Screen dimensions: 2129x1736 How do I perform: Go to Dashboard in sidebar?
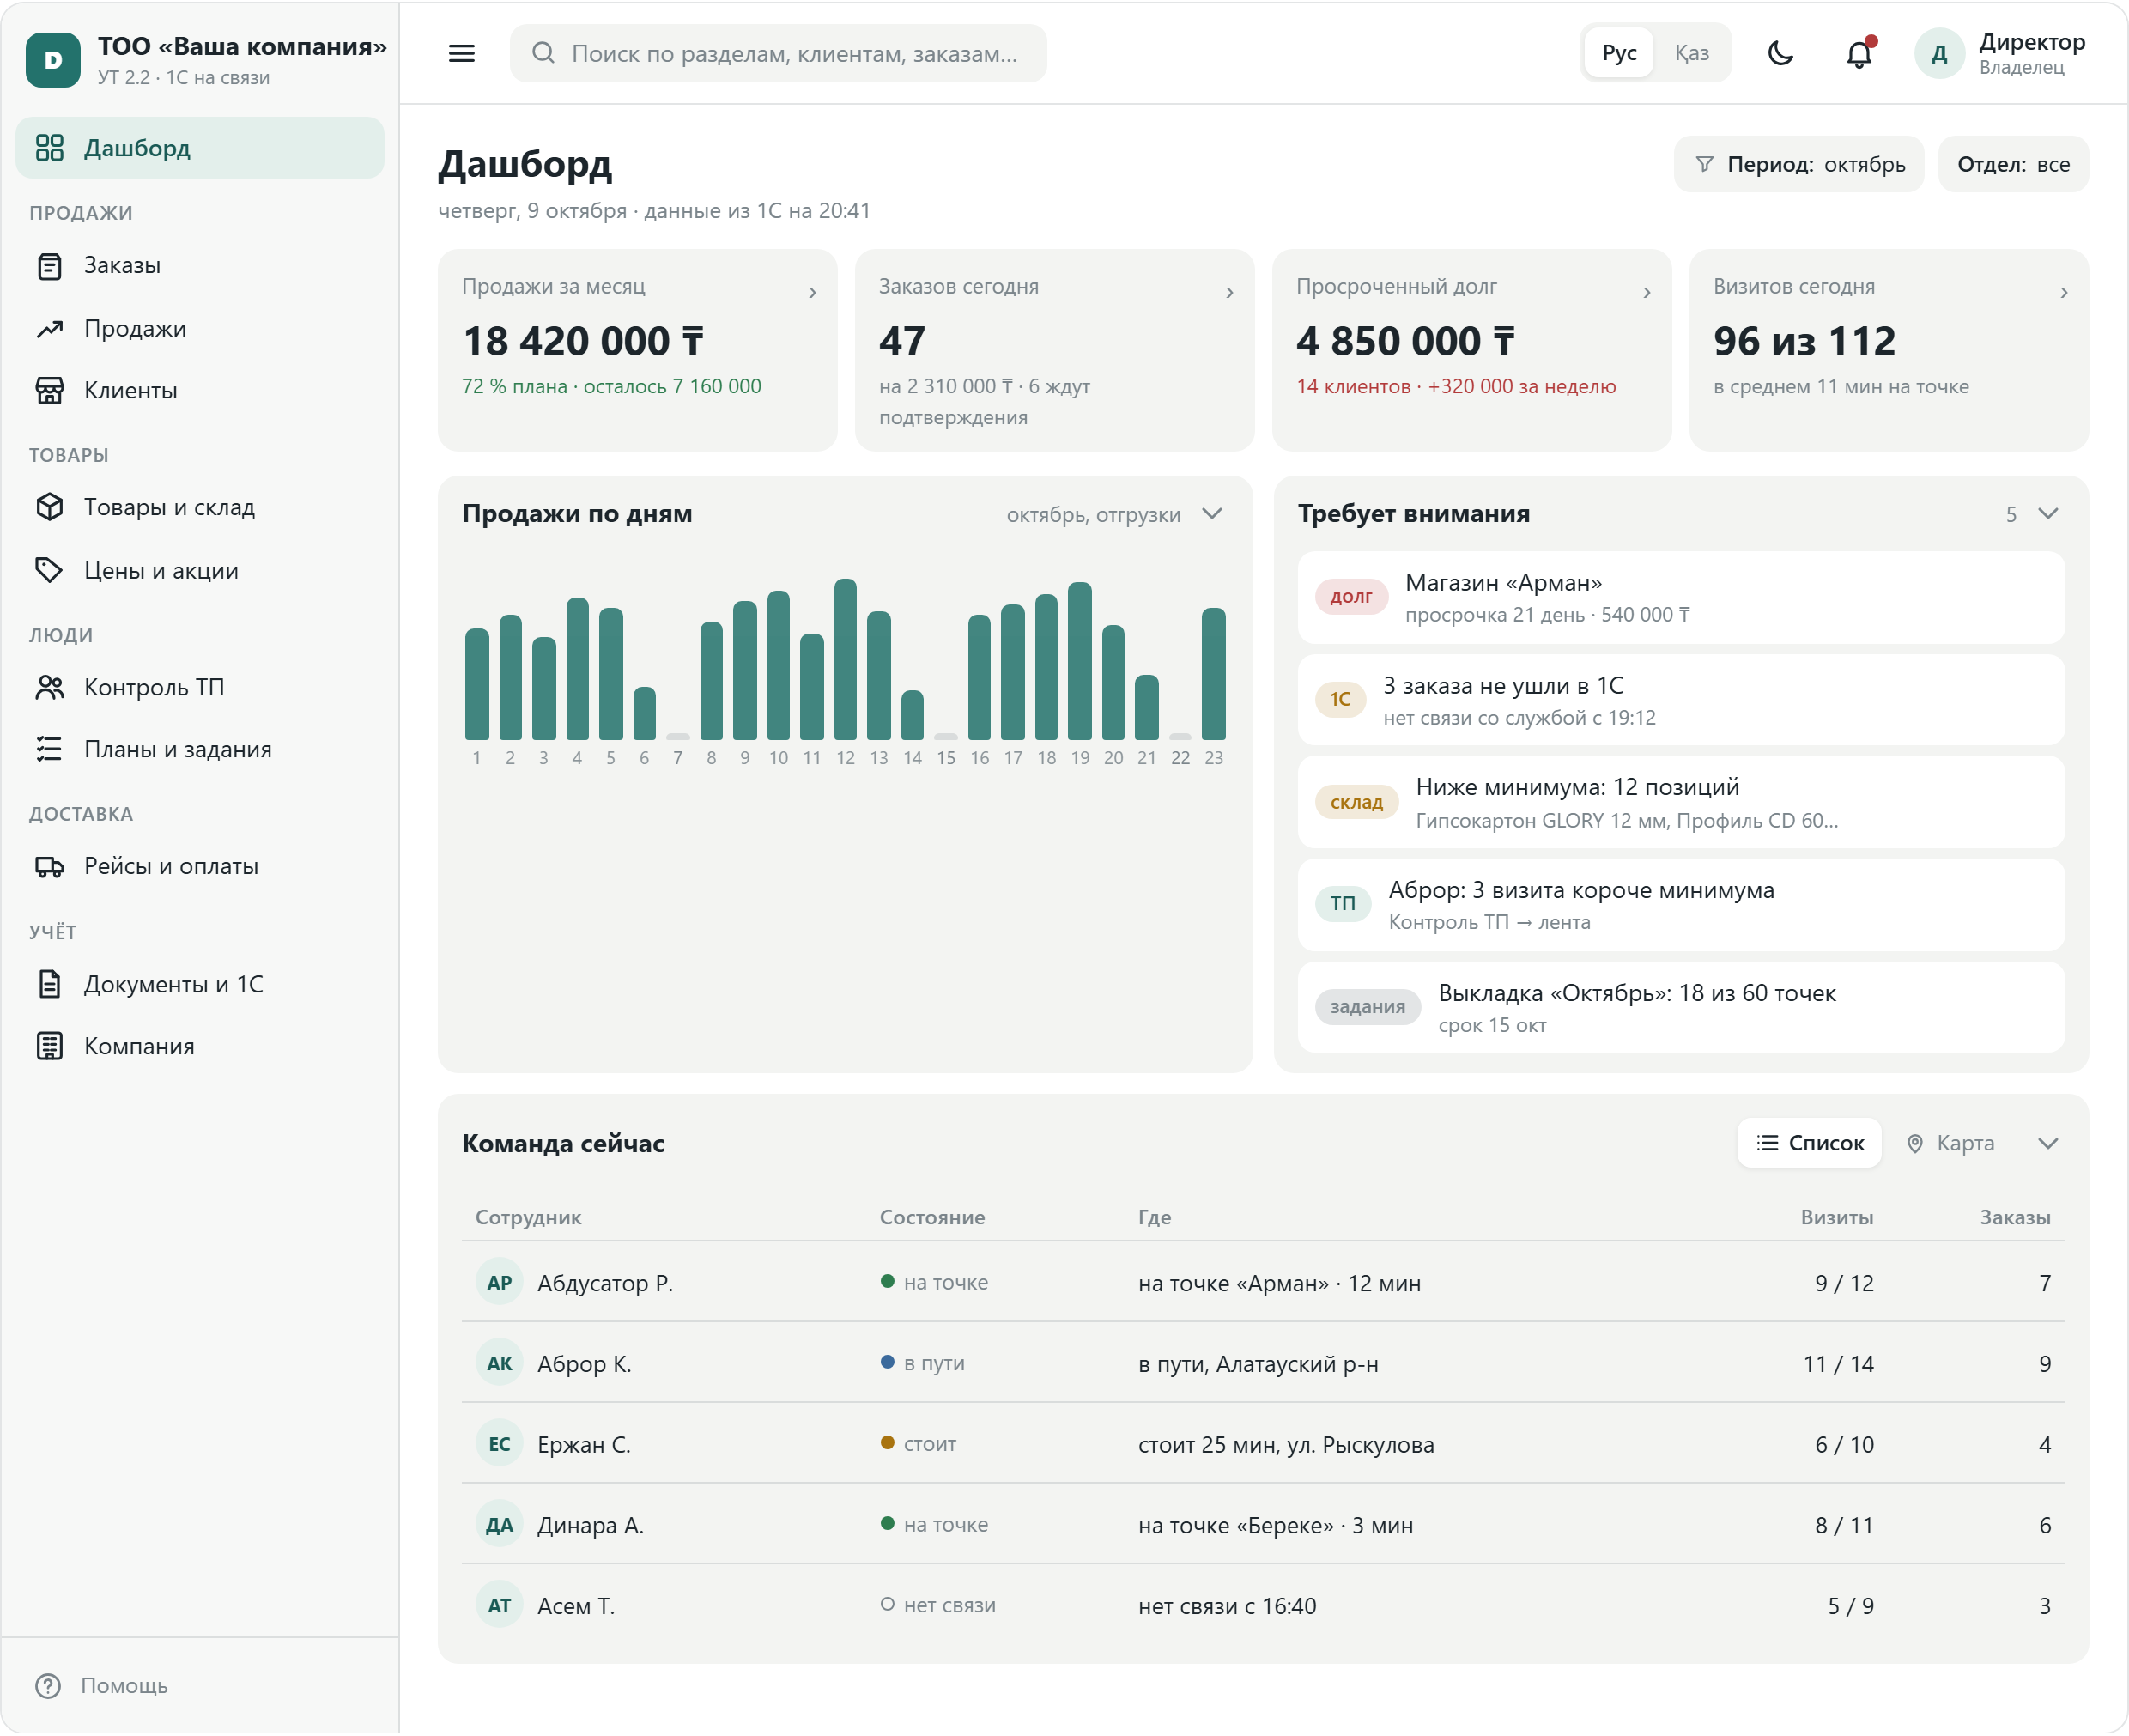coord(200,148)
